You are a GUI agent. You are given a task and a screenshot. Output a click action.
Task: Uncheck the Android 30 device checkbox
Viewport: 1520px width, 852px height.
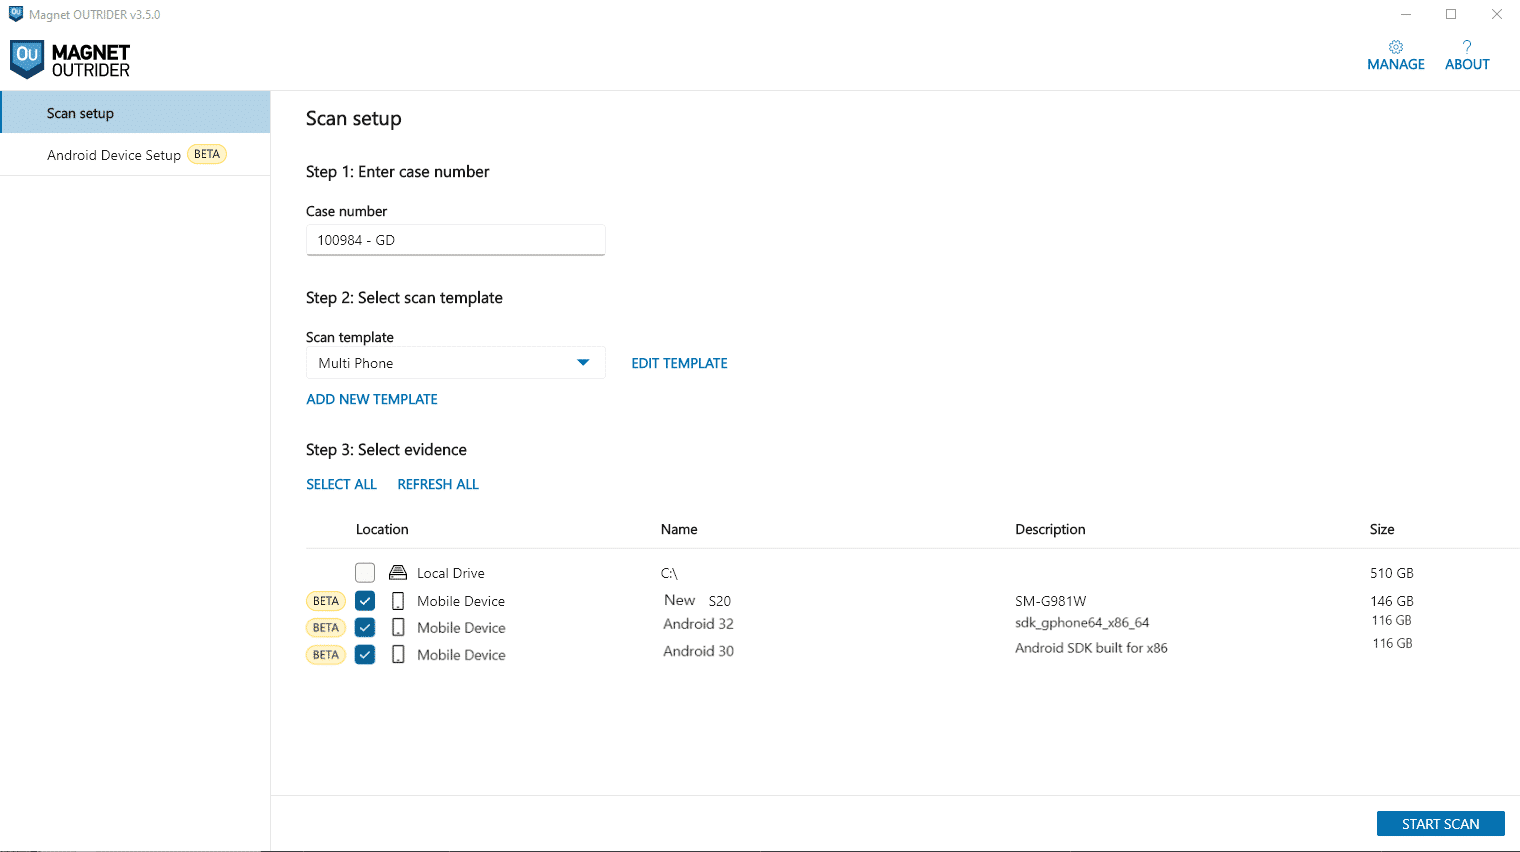coord(365,655)
